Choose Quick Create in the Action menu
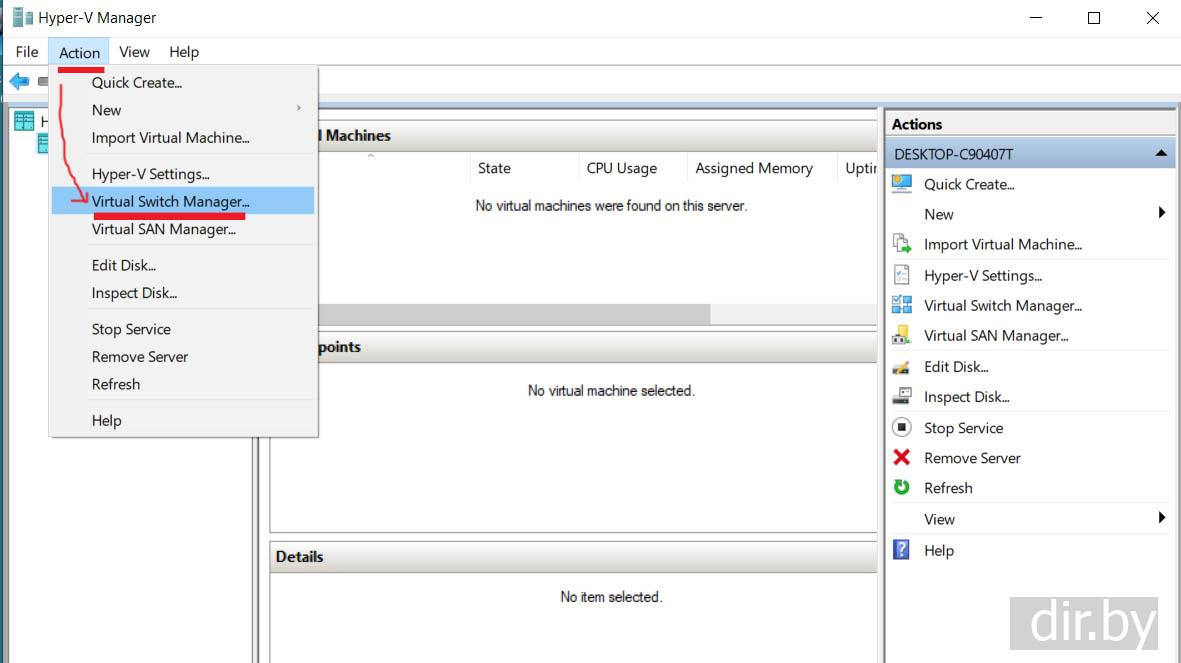 183,82
